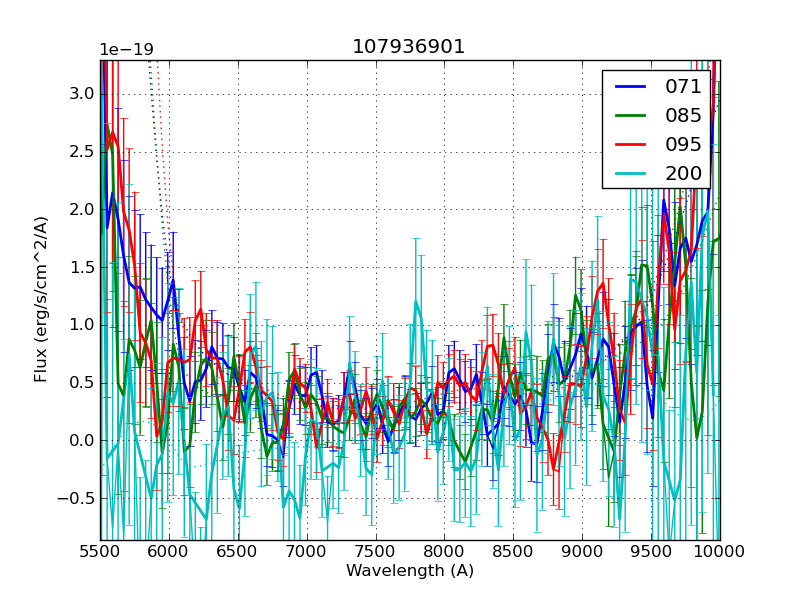Screen dimensions: 800x600
Task: Click the 1.5 y-axis tick label
Action: [81, 267]
